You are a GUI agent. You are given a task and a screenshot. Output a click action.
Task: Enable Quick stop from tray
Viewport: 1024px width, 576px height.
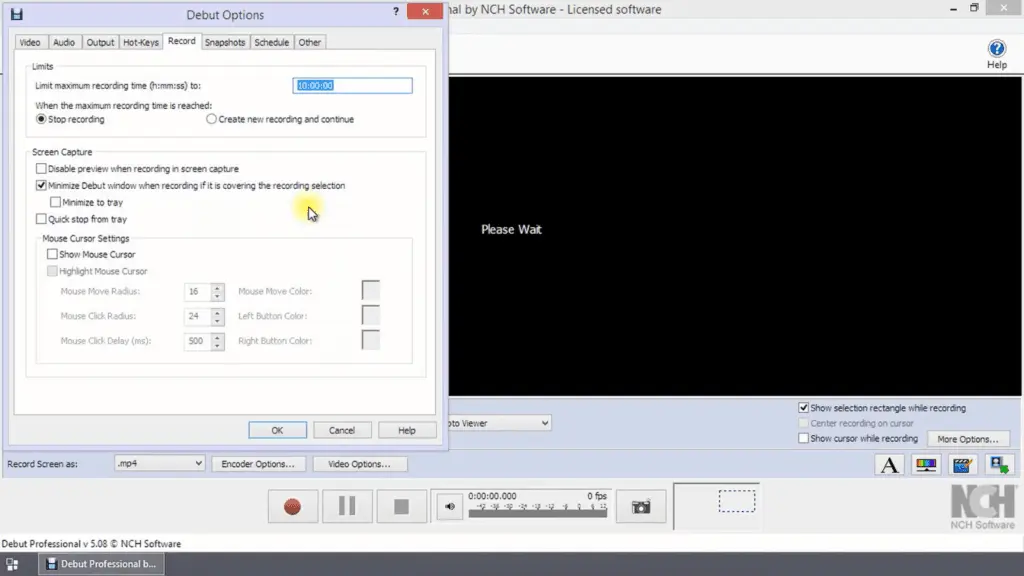pos(41,219)
